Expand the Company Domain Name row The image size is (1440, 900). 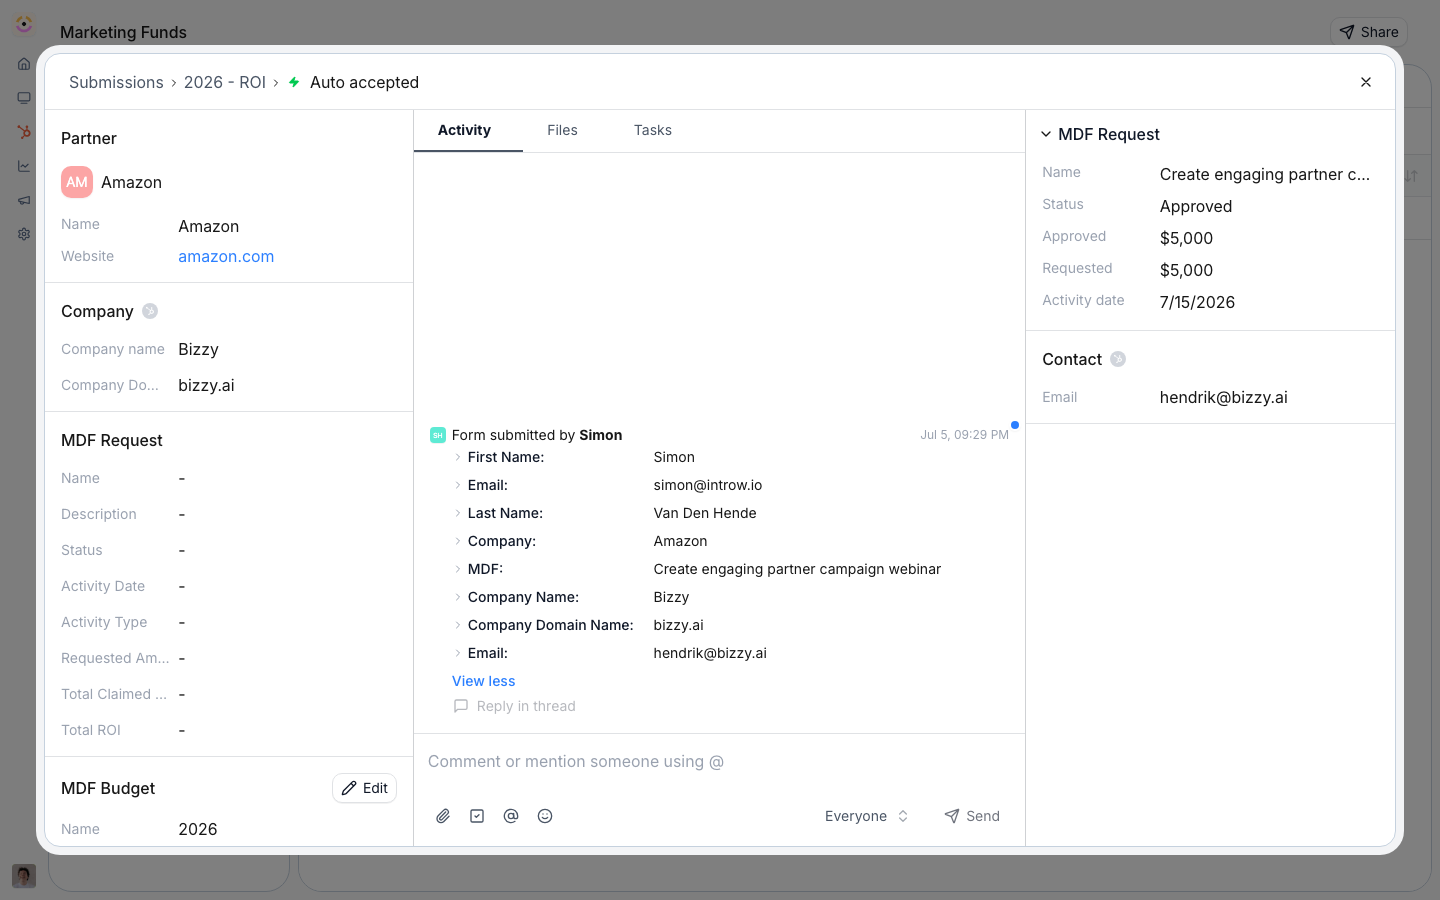[x=458, y=625]
